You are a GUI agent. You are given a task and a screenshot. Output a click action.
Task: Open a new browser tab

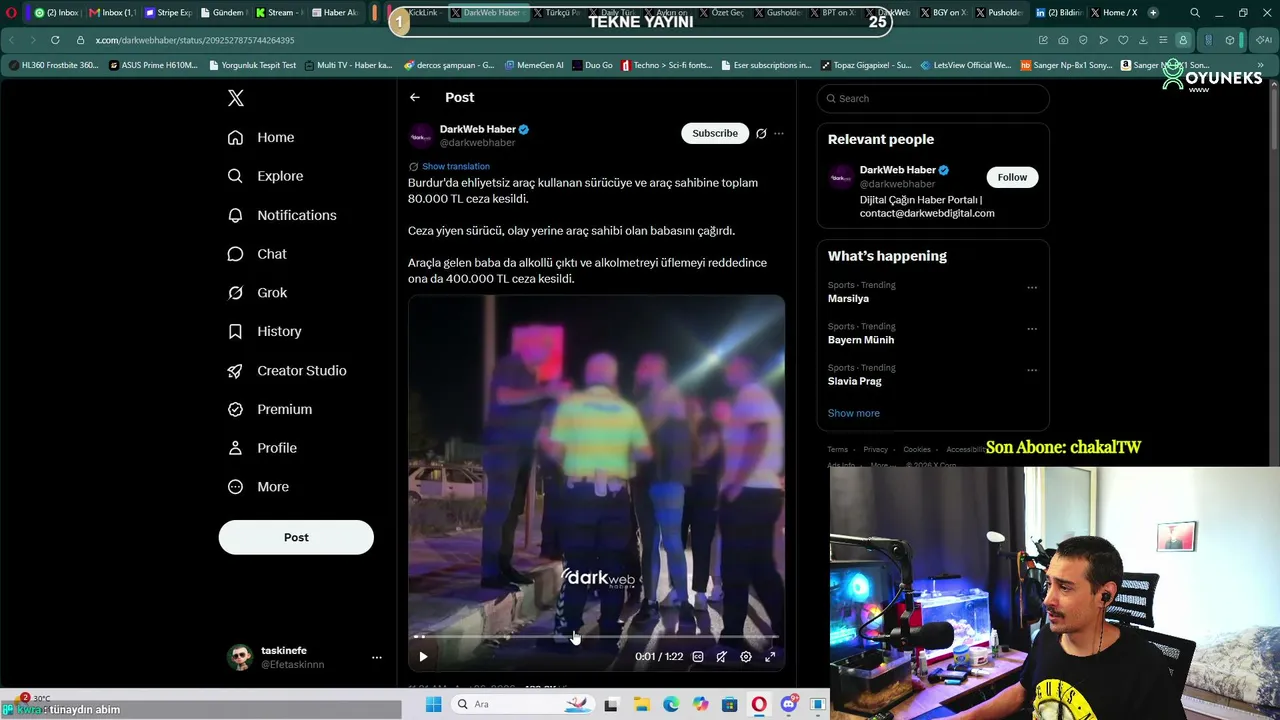tap(1153, 13)
